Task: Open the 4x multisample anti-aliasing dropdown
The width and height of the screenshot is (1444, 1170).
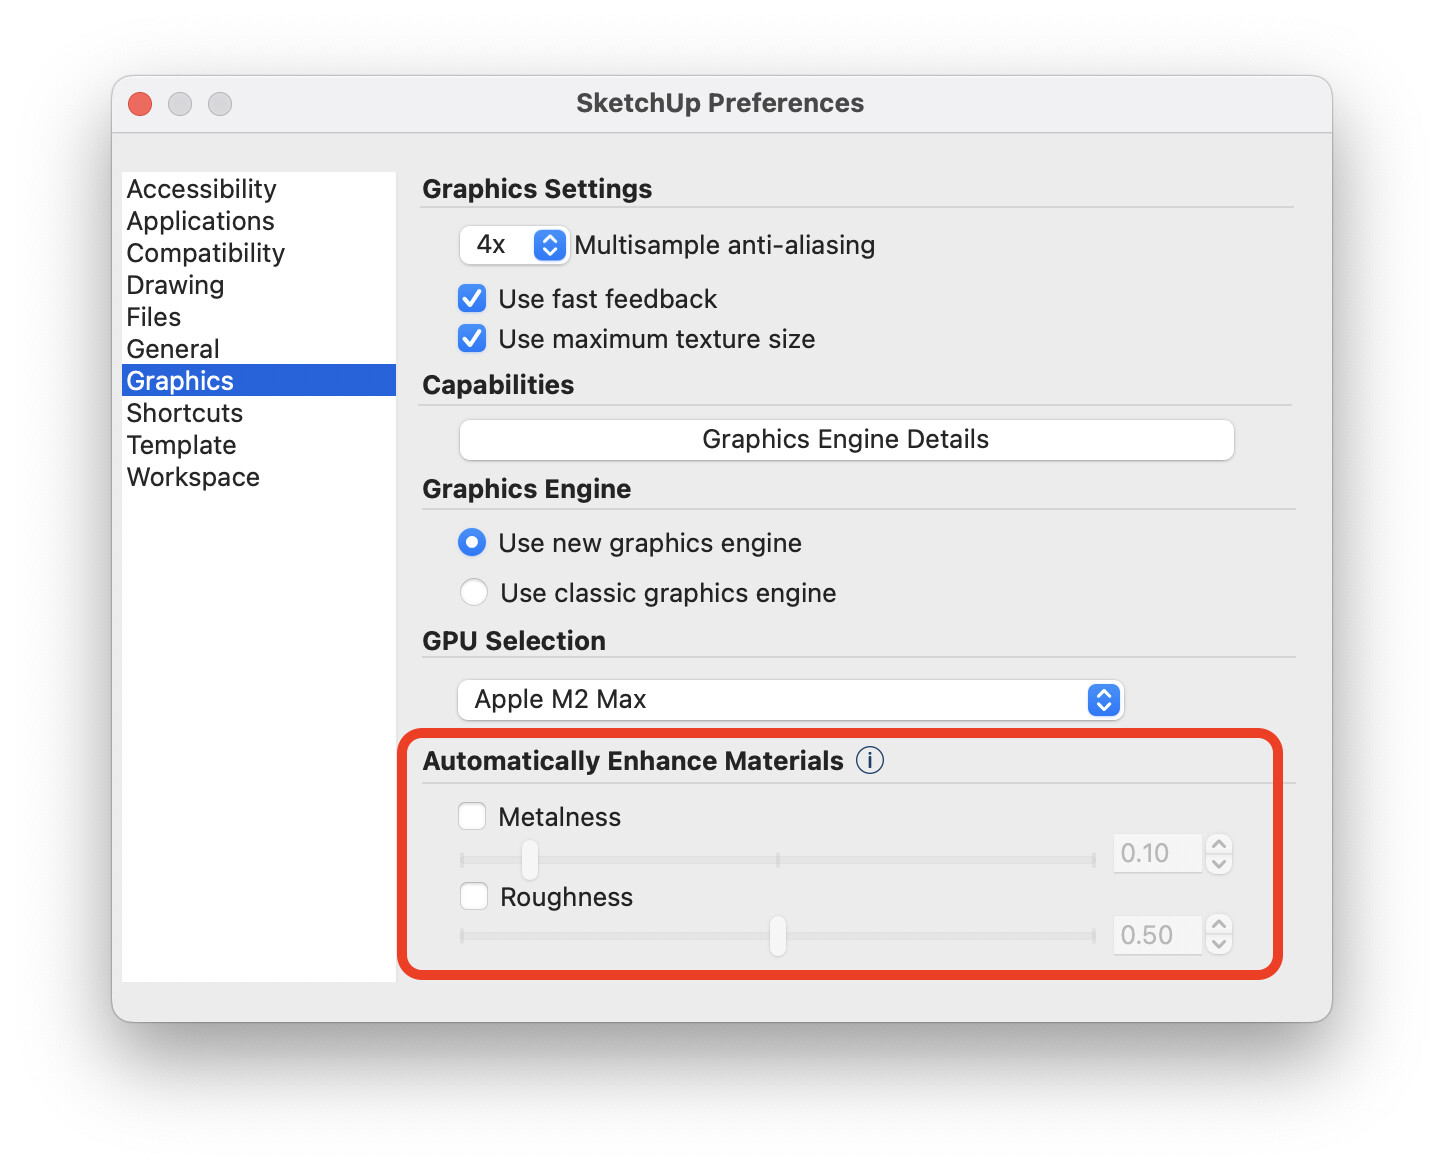Action: (514, 245)
